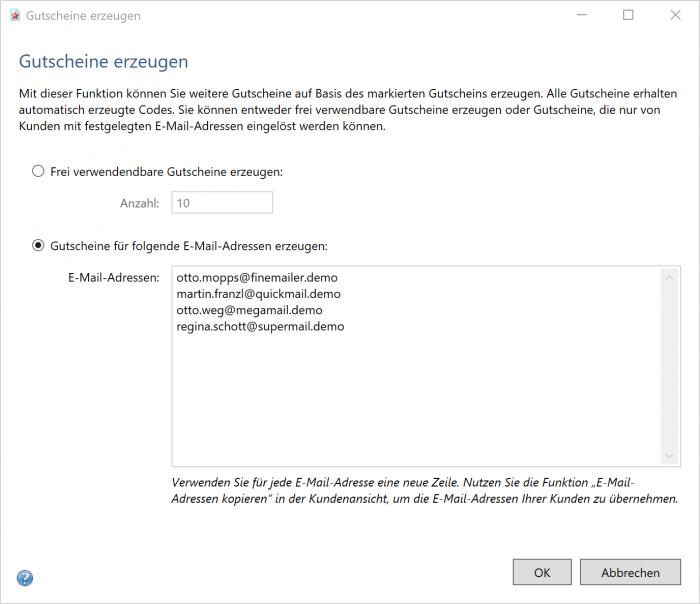Place cursor on regina.schott@supermail.demo line

260,326
